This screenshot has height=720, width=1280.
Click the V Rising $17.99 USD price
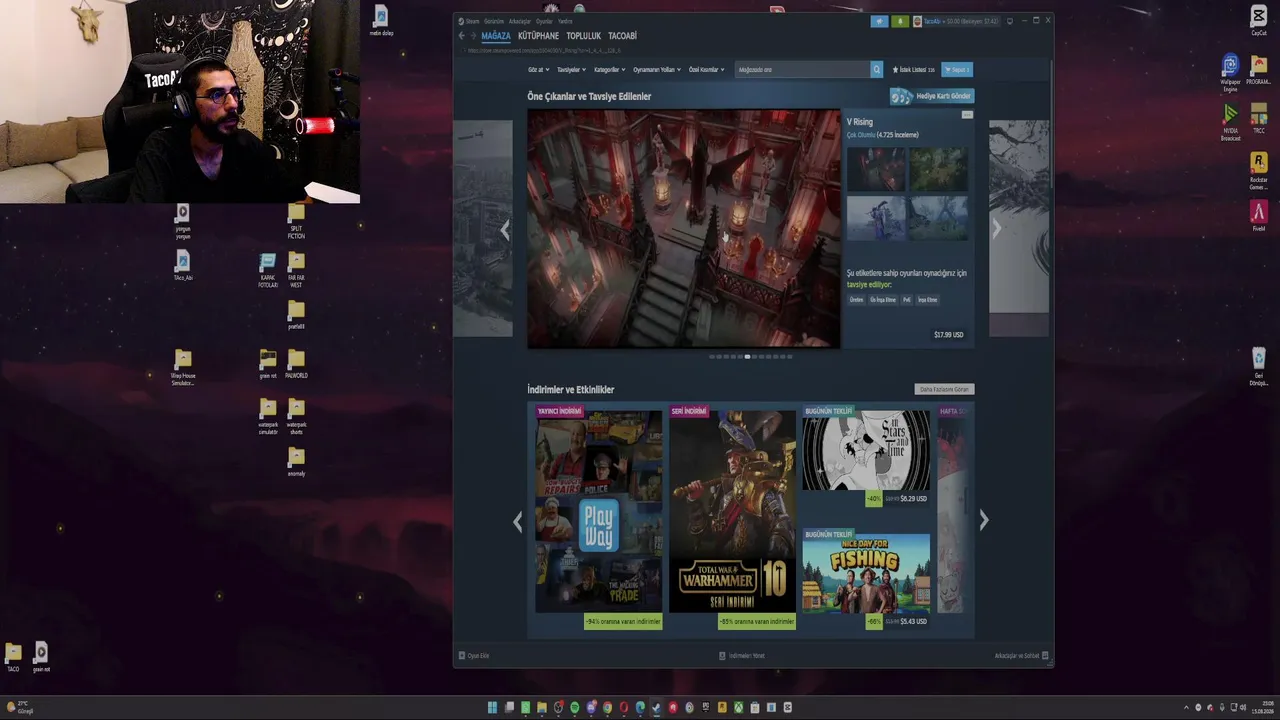pos(949,335)
